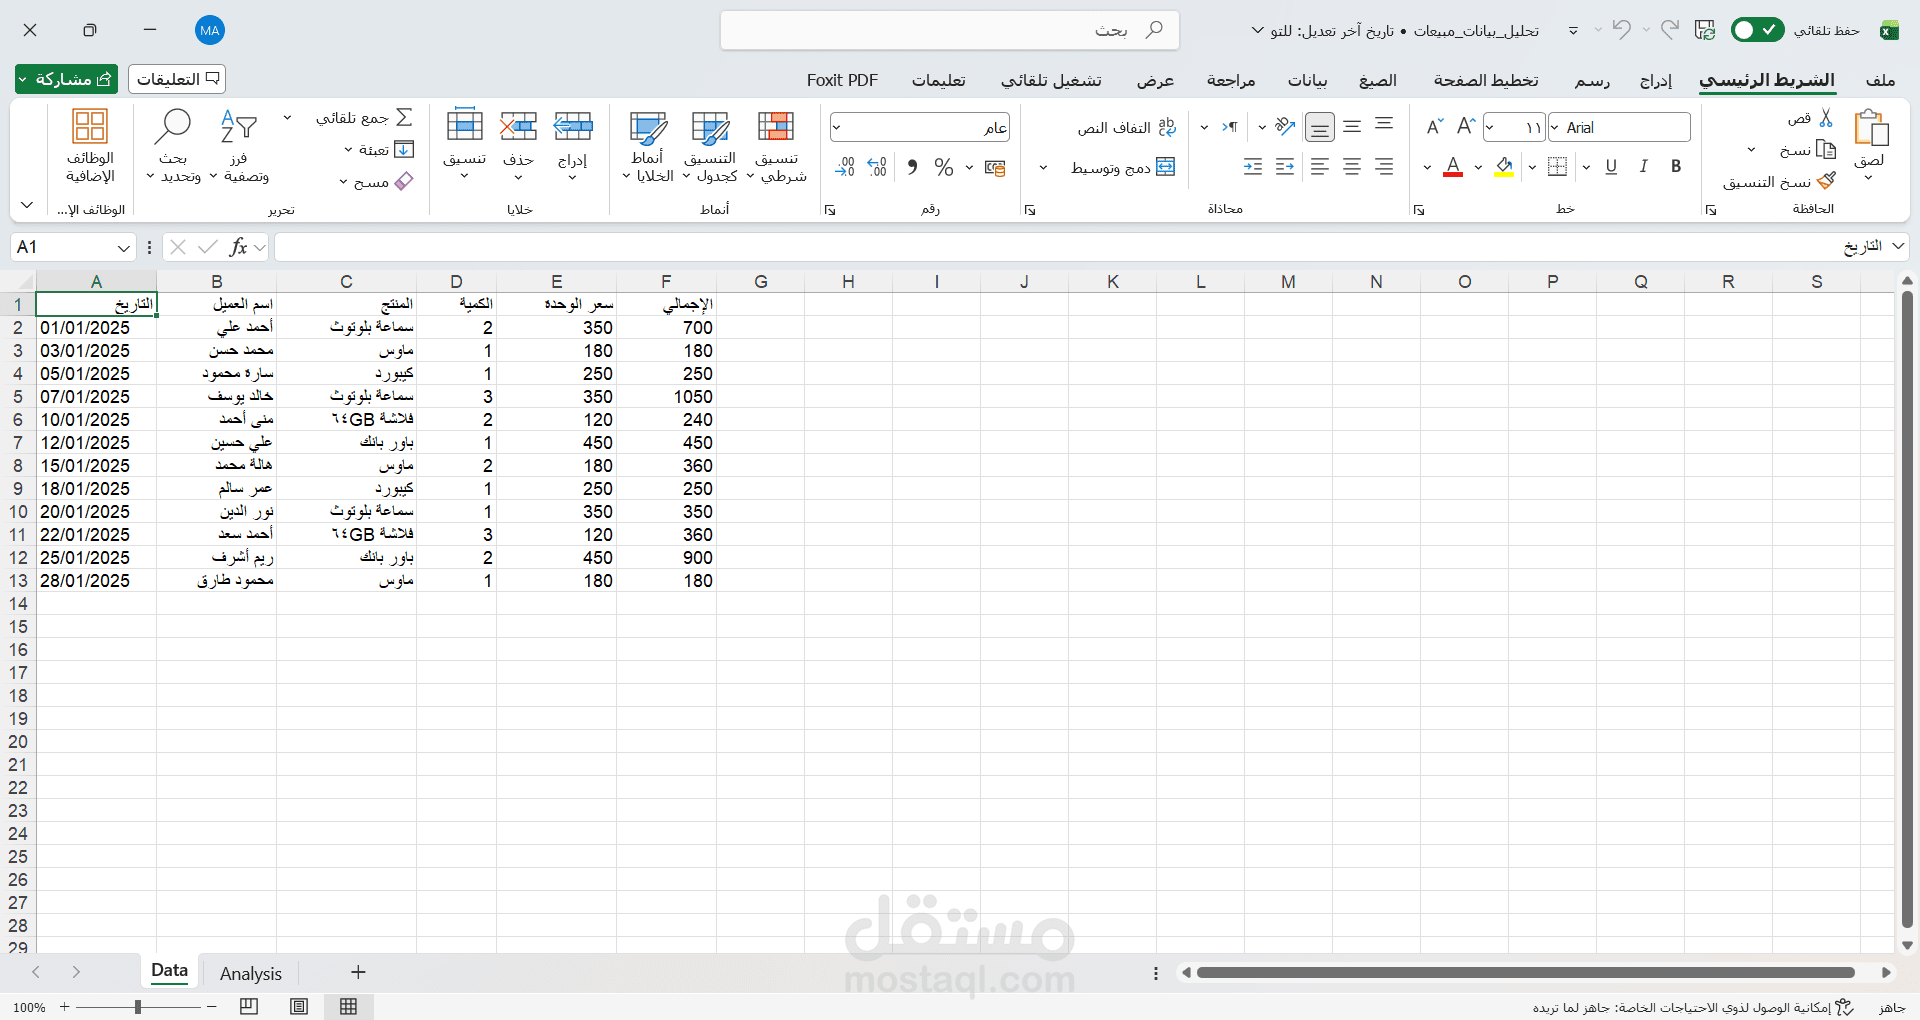The width and height of the screenshot is (1920, 1020).
Task: Click the Merge and Center (دمج وتوسيط) icon
Action: [x=1165, y=167]
